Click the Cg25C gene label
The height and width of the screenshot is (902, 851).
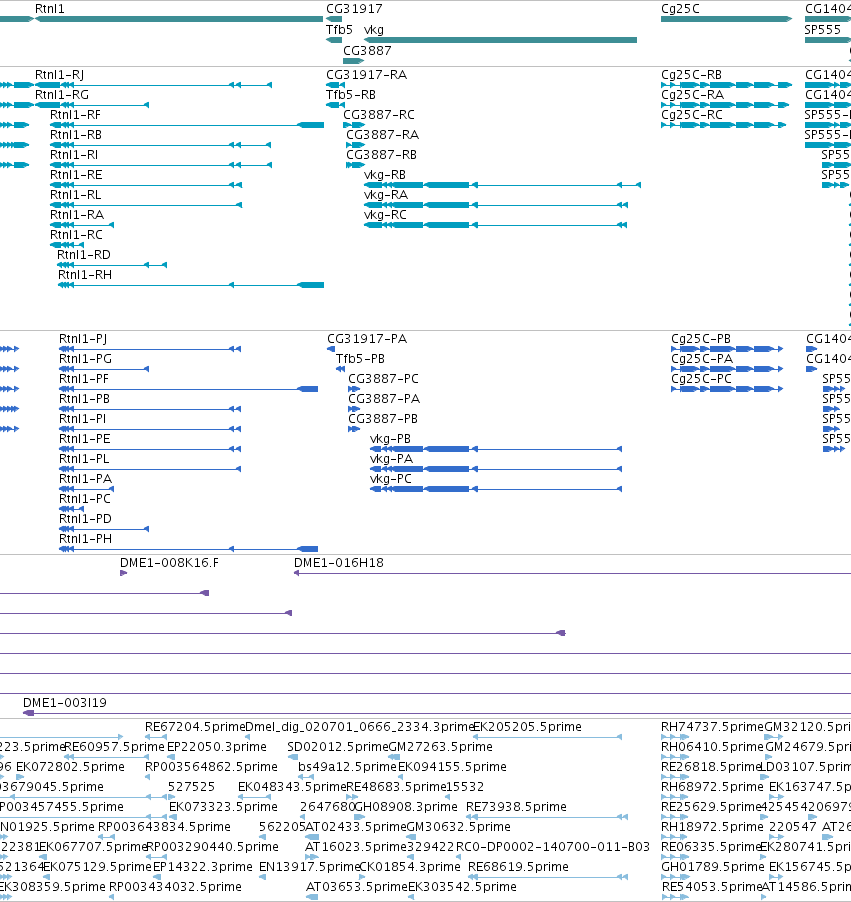pos(680,9)
